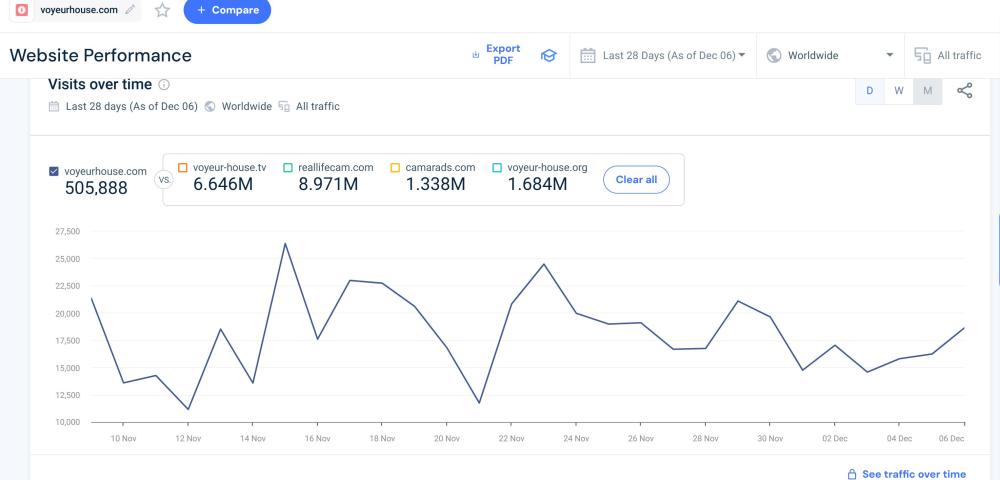
Task: Star the website as favorite
Action: [x=162, y=10]
